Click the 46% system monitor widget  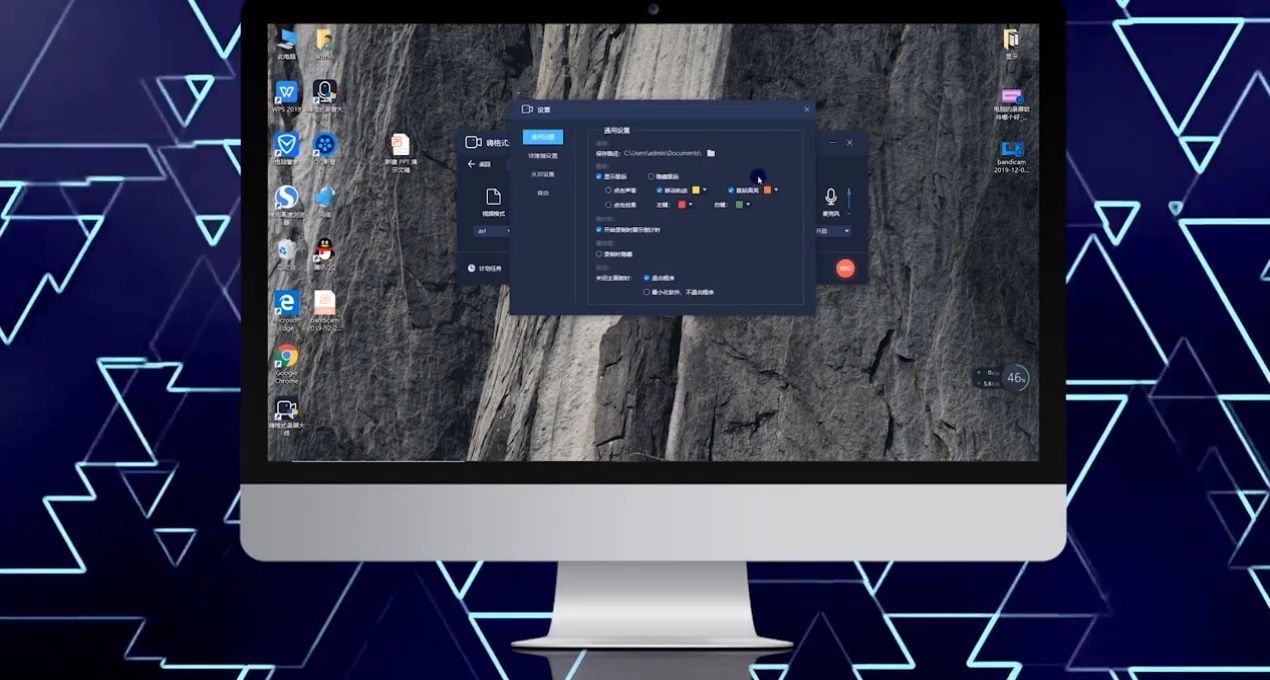click(x=1016, y=377)
